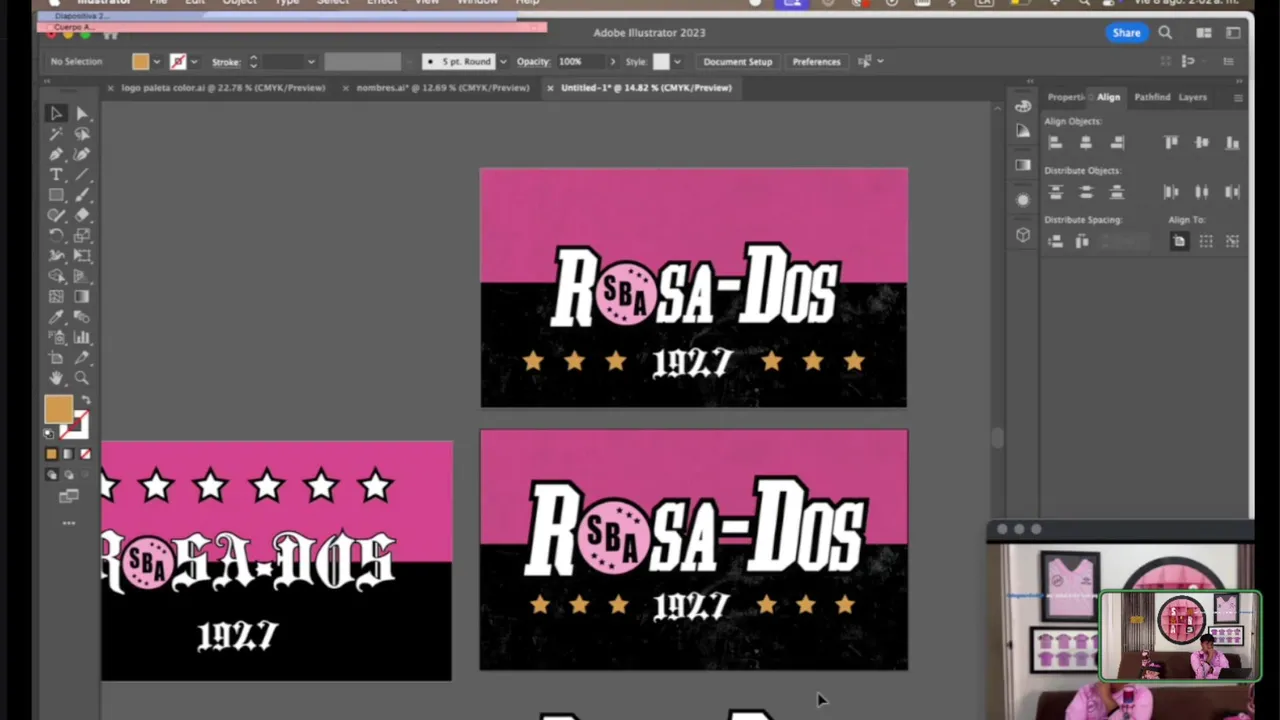
Task: Pick the Line Segment tool
Action: coord(82,175)
